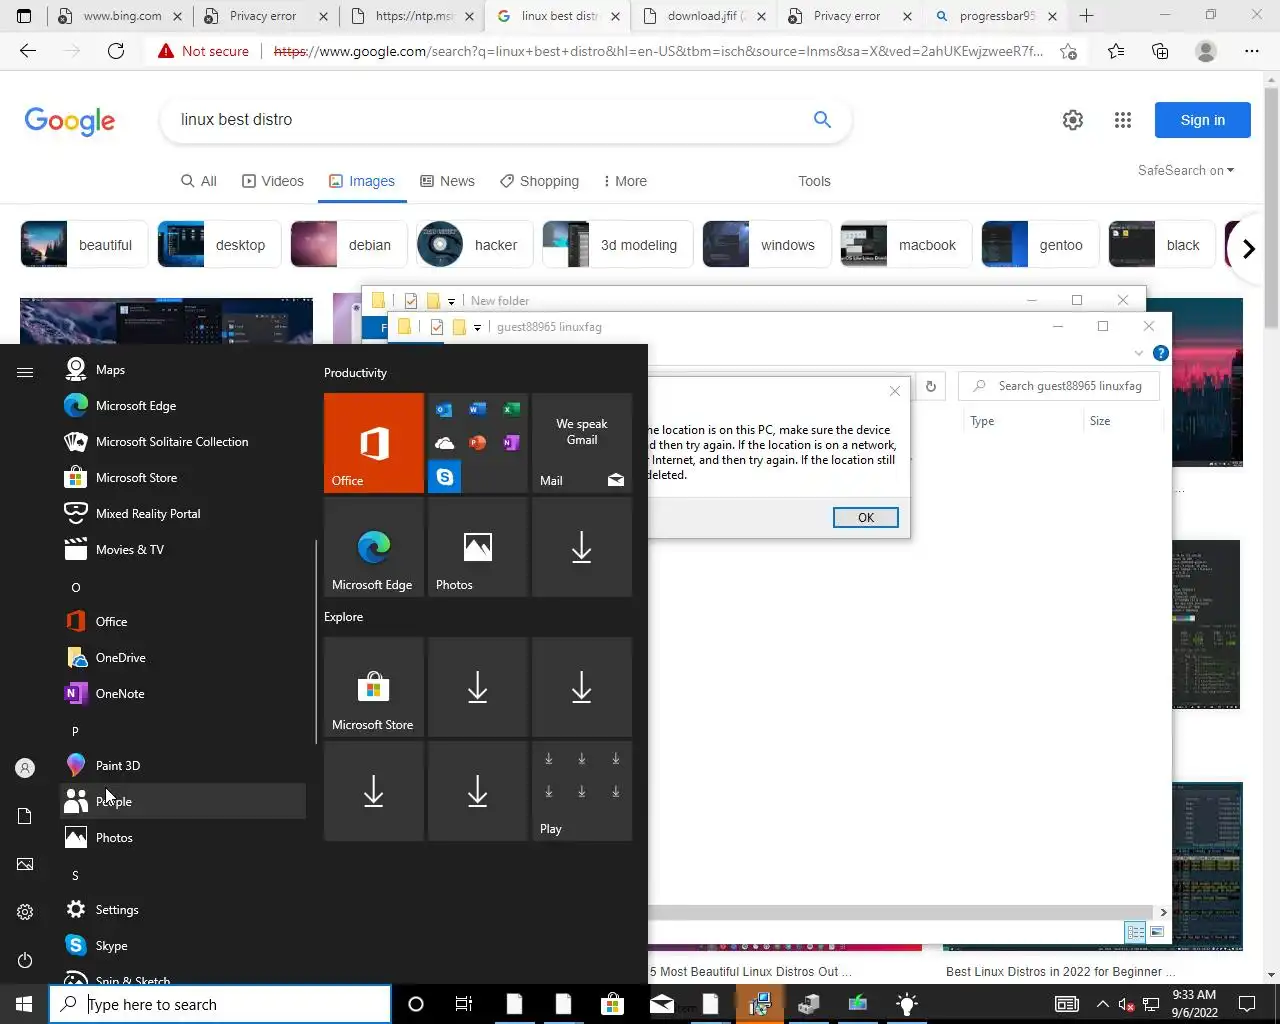Show more image suggestion chips arrow
Image resolution: width=1280 pixels, height=1024 pixels.
(1248, 248)
